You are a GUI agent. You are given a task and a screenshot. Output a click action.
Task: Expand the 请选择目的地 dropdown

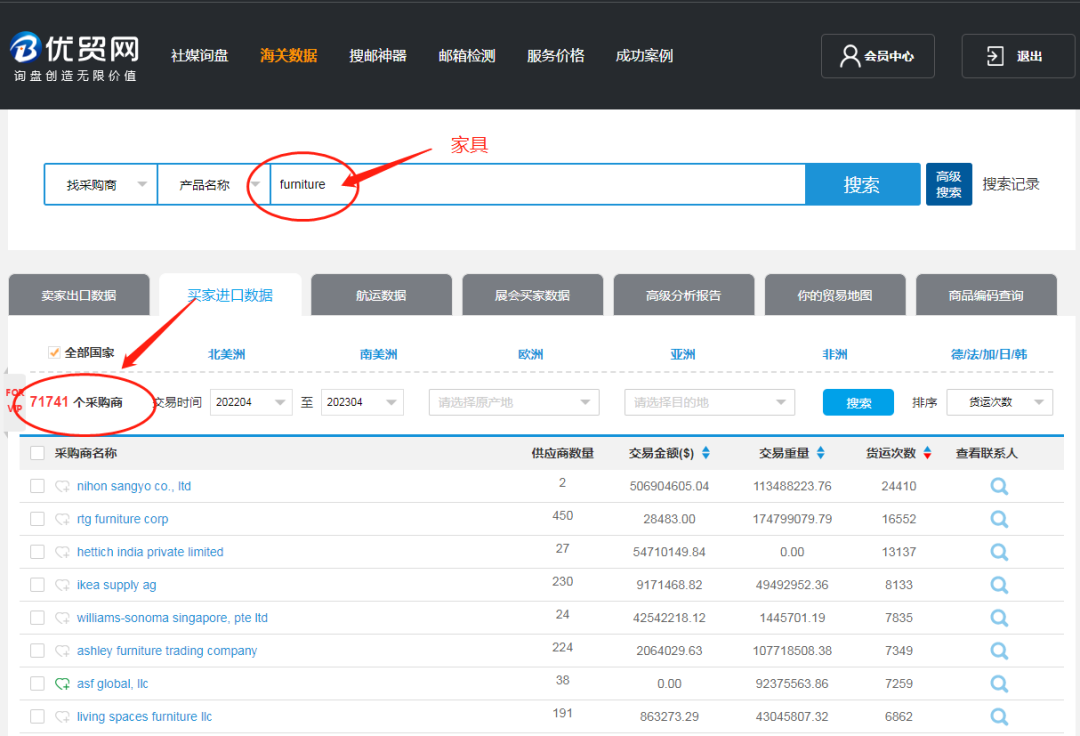click(709, 402)
